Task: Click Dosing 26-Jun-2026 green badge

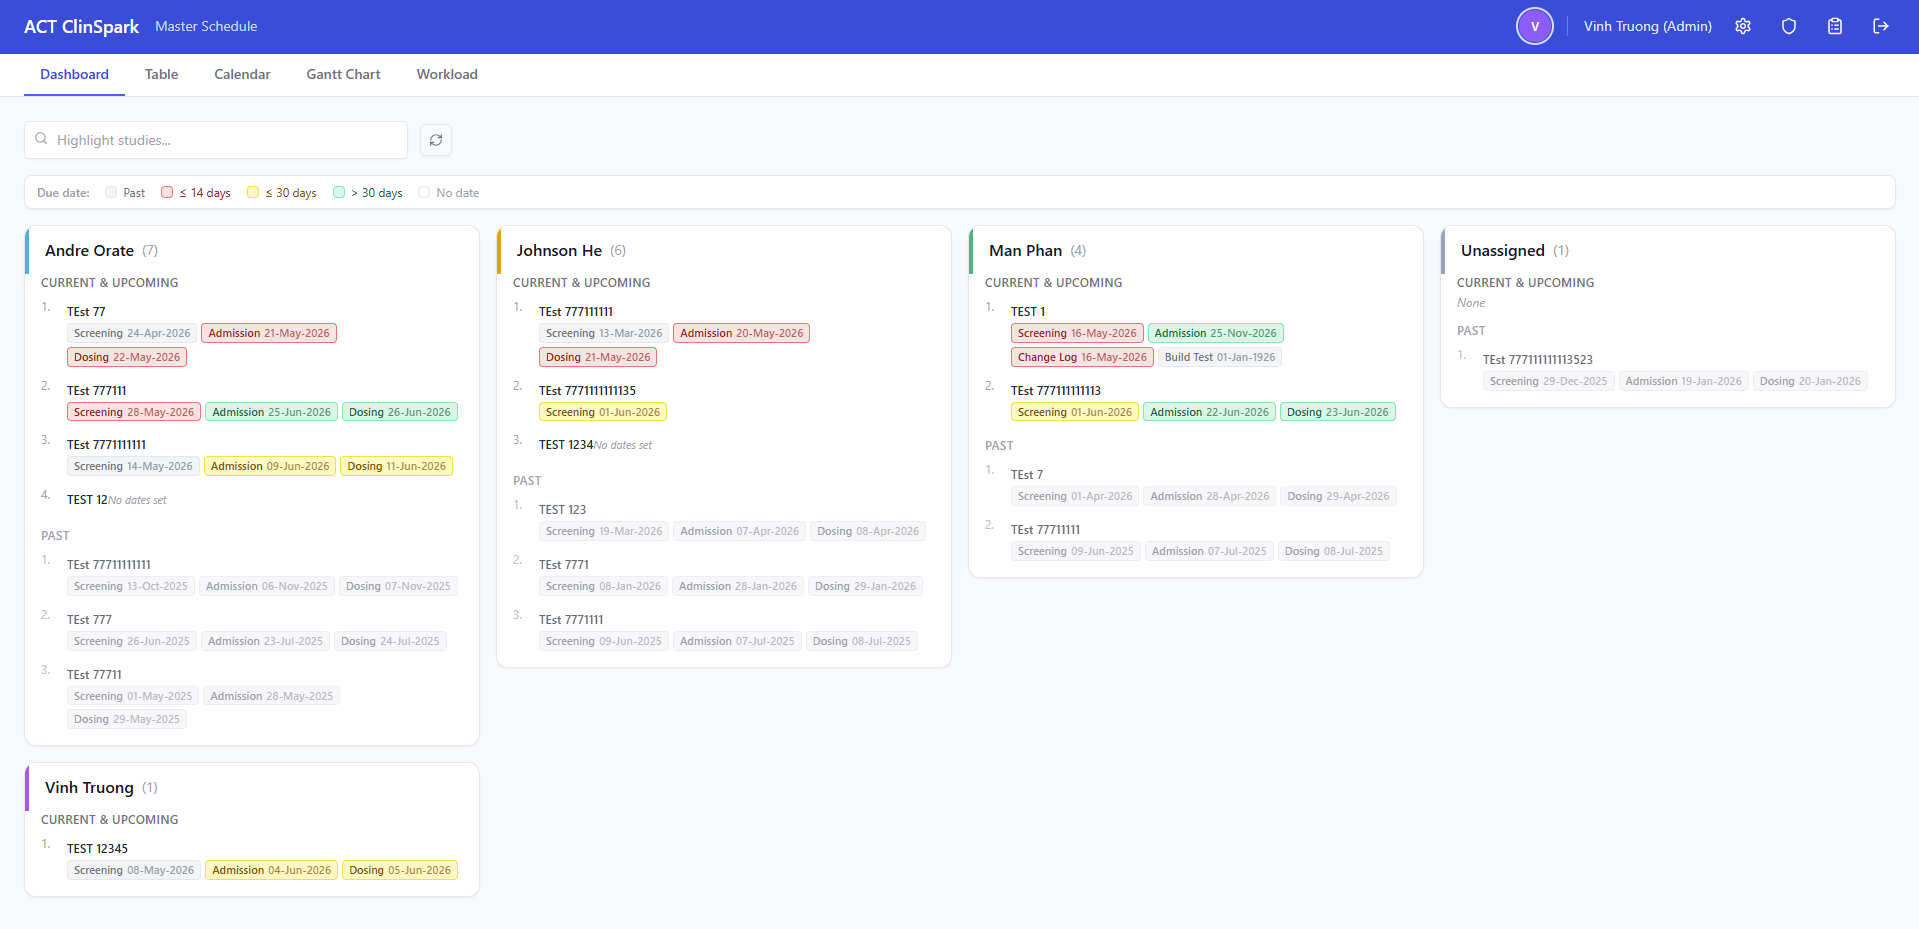Action: [400, 412]
